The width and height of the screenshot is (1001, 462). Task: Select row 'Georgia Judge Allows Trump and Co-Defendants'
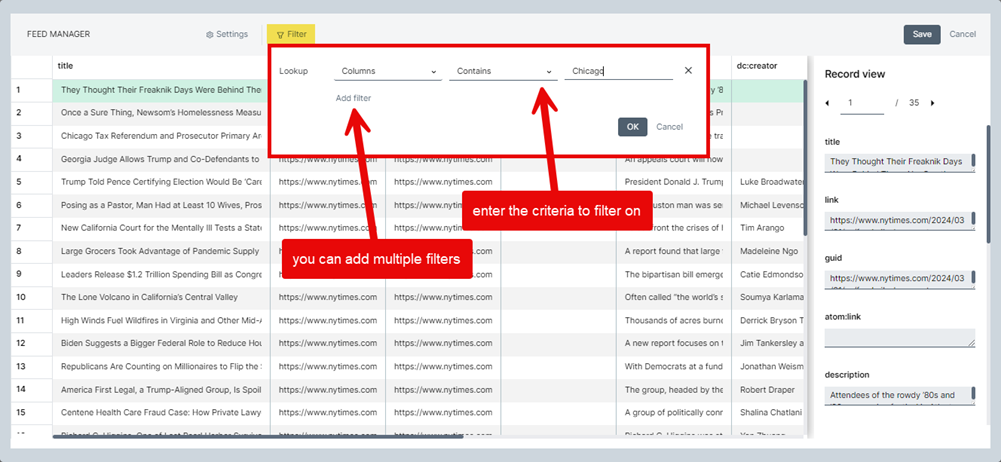[x=162, y=159]
